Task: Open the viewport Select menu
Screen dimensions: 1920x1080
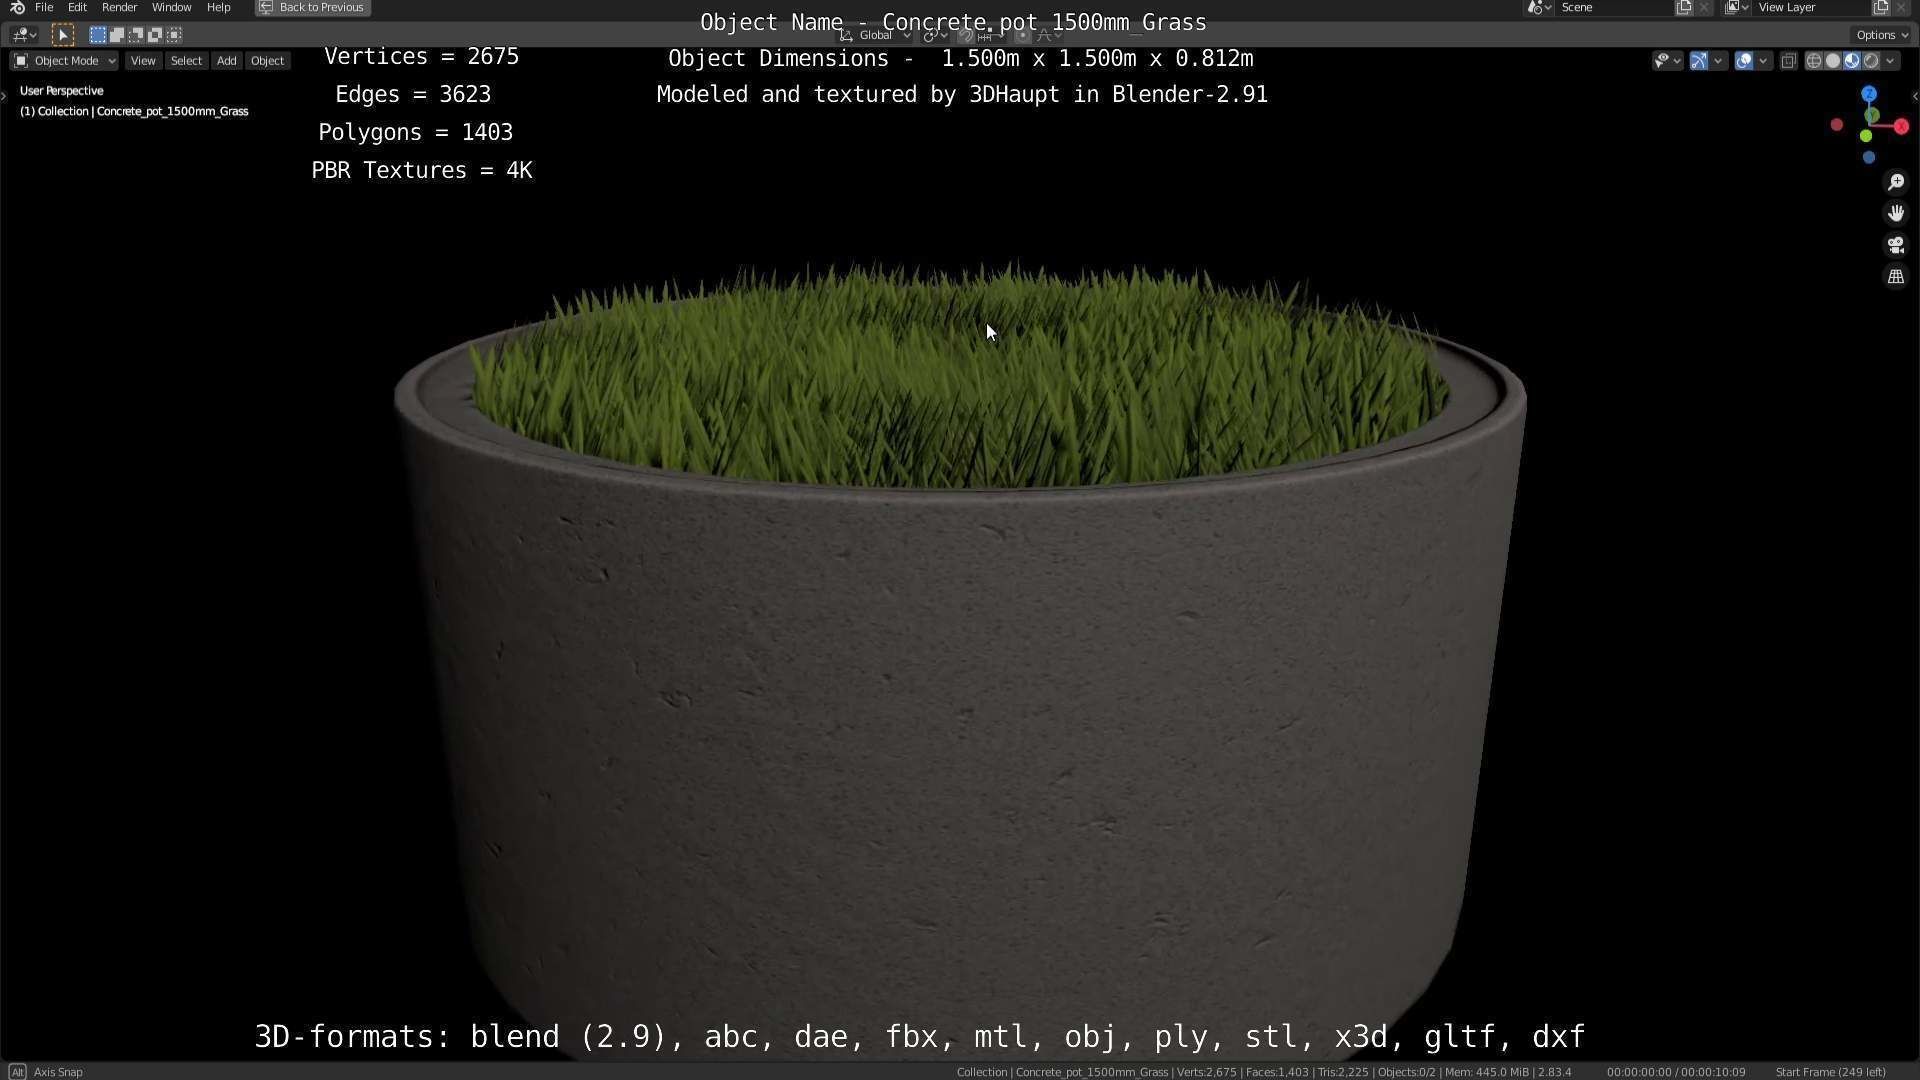Action: click(x=186, y=61)
